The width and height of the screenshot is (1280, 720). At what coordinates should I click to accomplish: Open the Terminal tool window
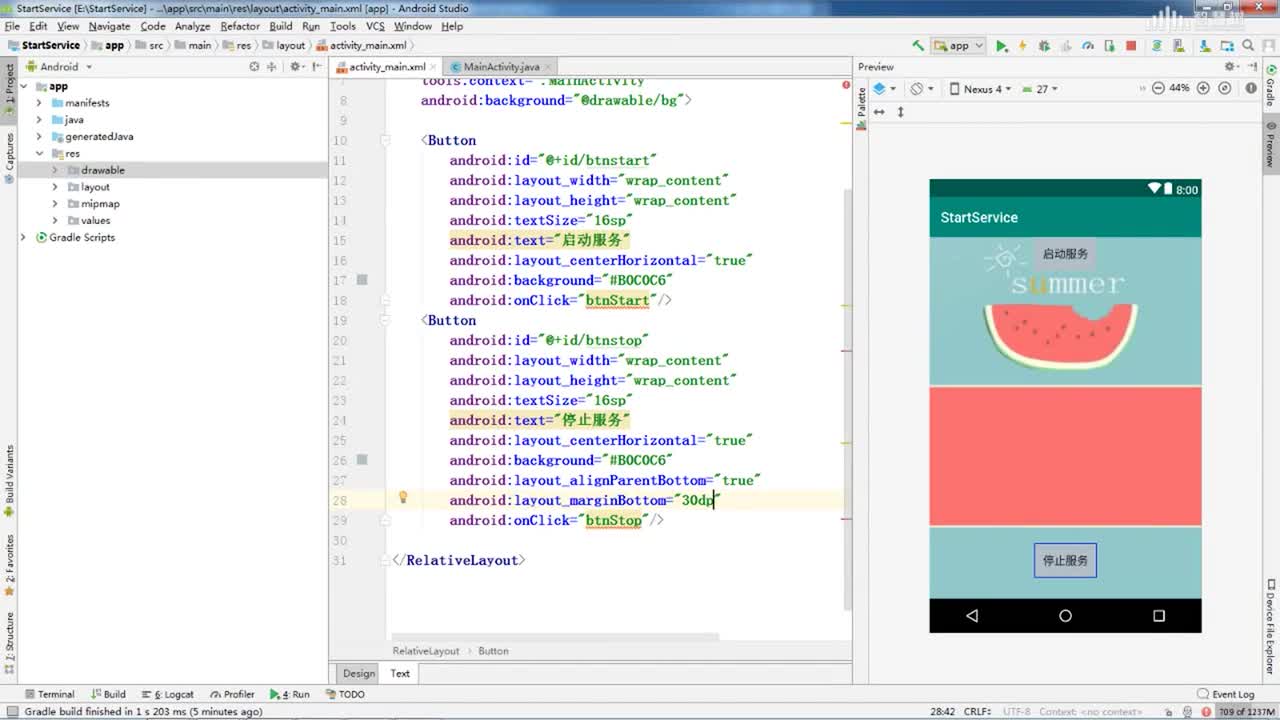tap(49, 694)
